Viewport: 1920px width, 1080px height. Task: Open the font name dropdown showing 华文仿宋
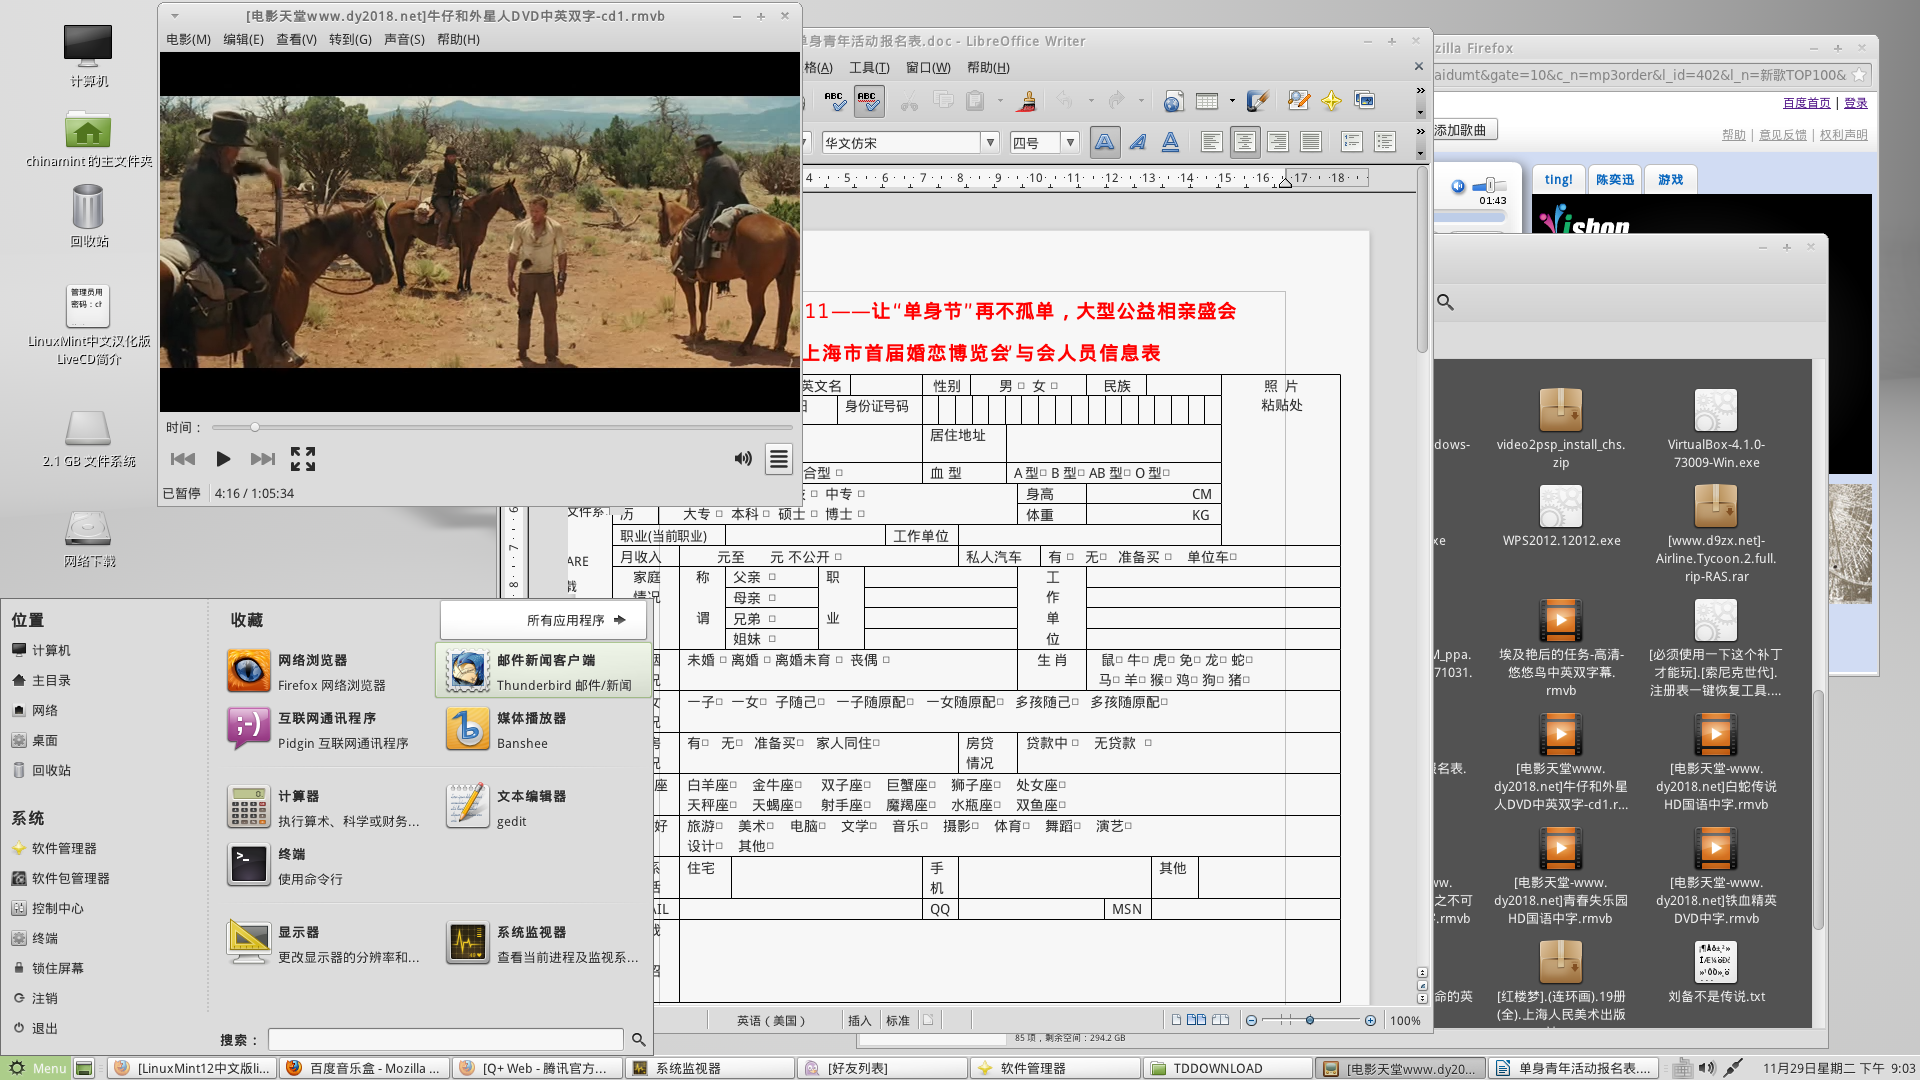point(990,142)
